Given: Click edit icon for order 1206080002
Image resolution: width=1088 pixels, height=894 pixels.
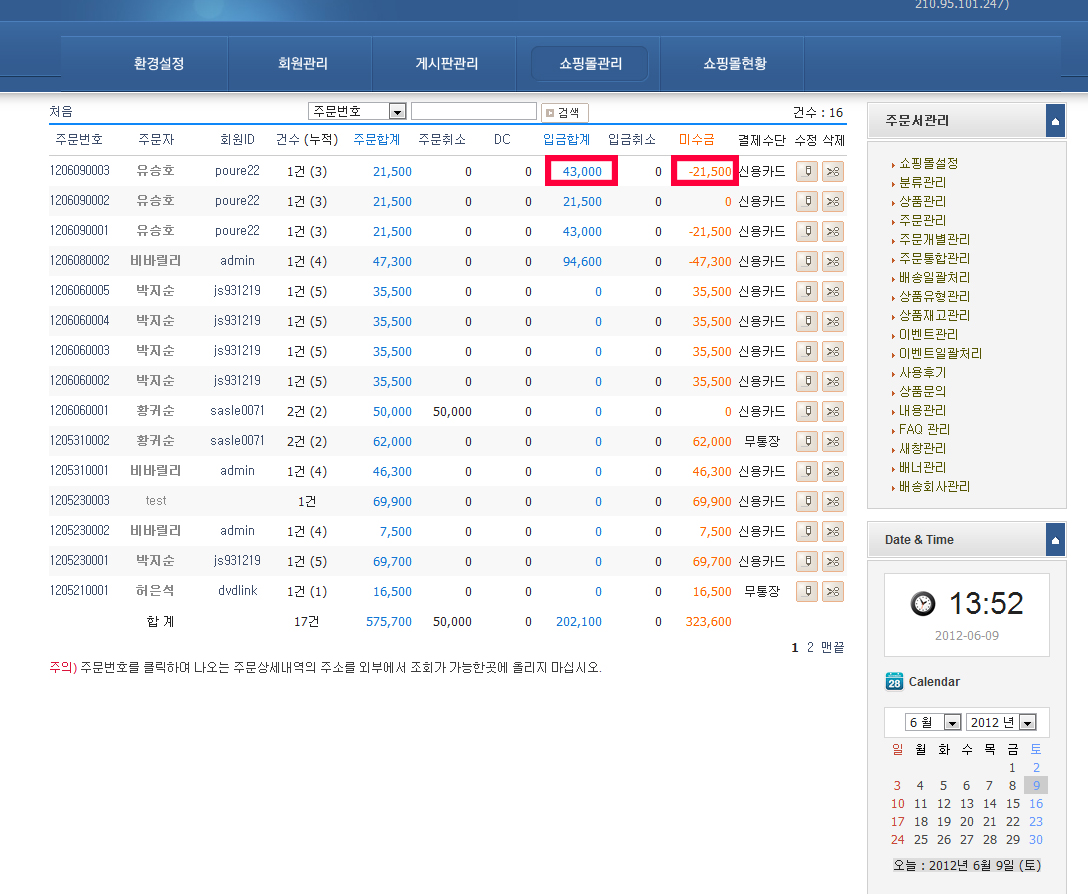Looking at the screenshot, I should (806, 261).
